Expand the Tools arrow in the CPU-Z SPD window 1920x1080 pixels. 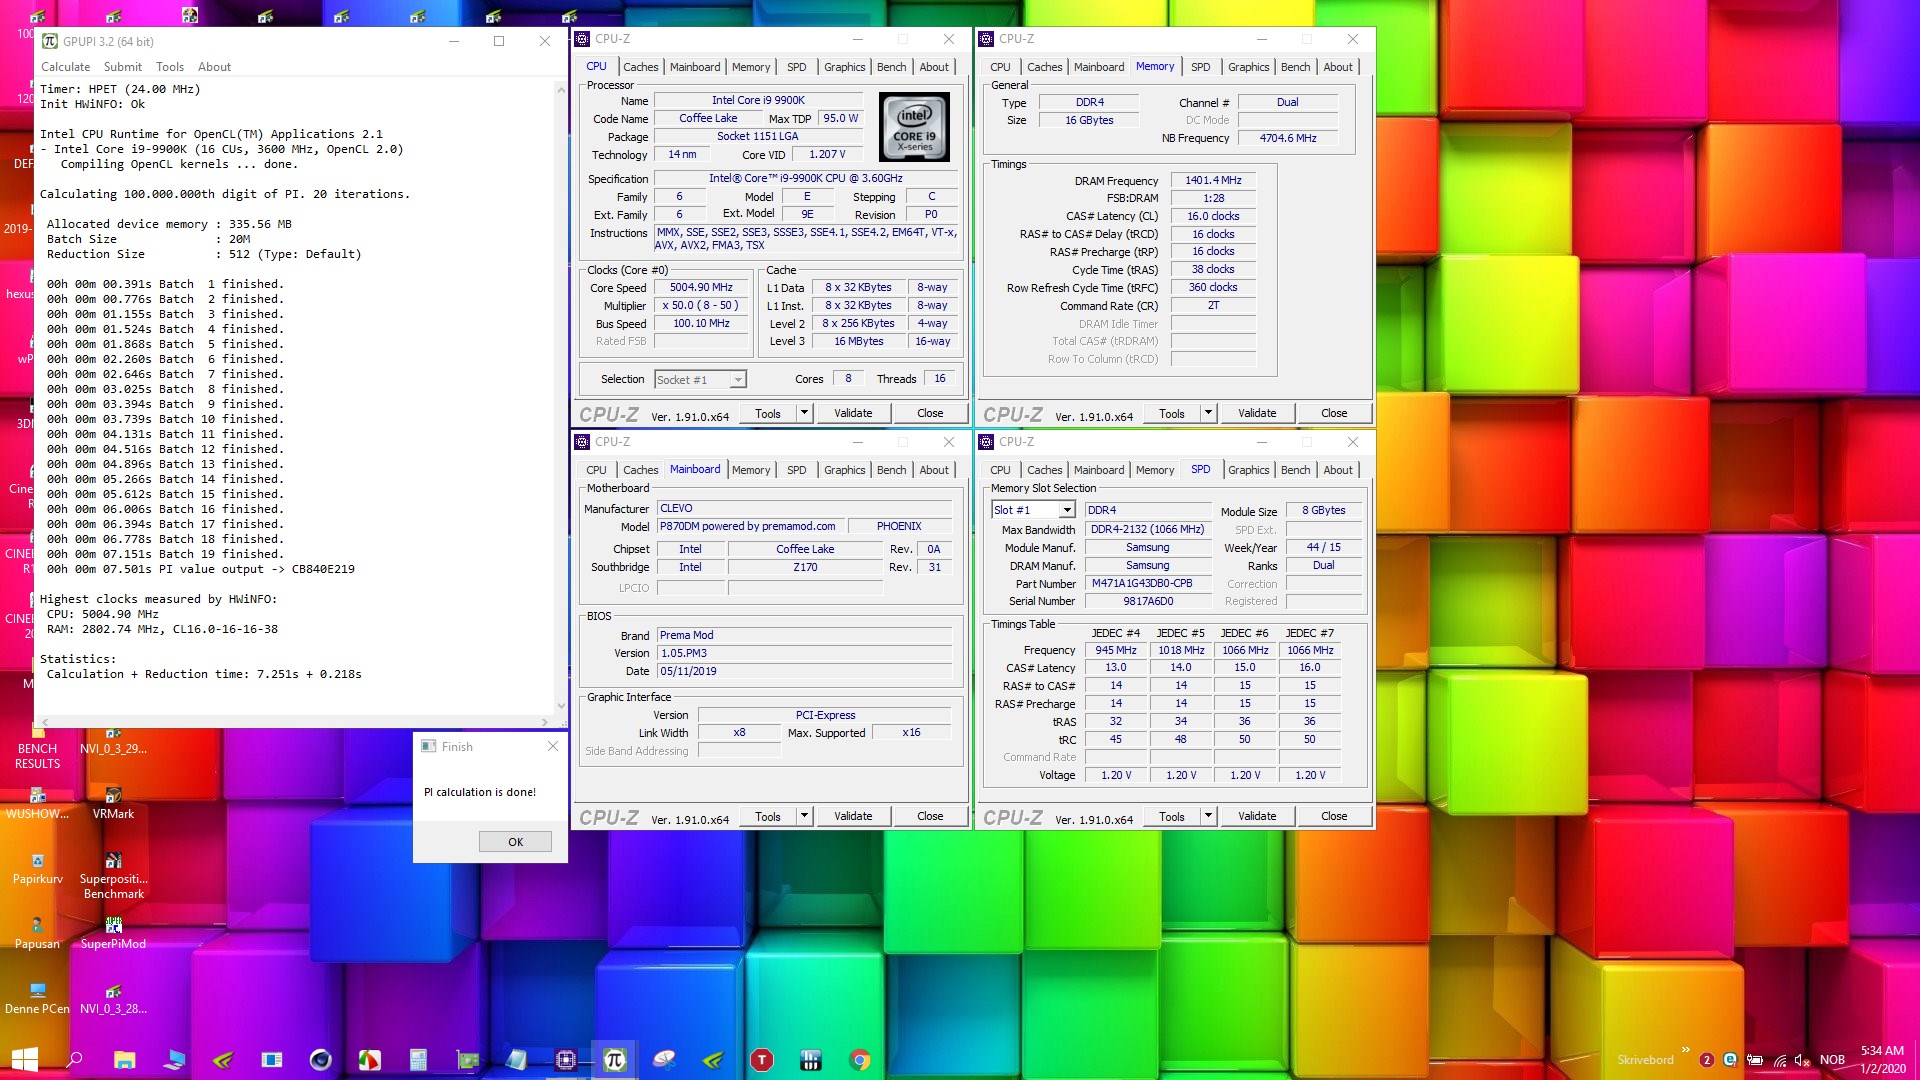[x=1208, y=816]
